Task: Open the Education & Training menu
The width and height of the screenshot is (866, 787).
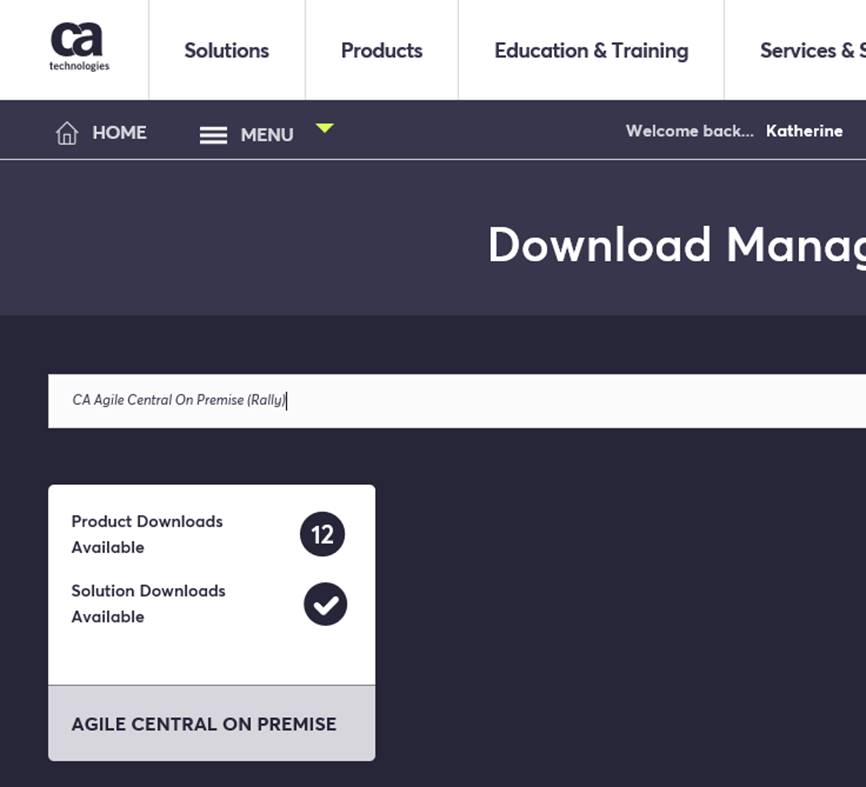Action: click(x=592, y=50)
